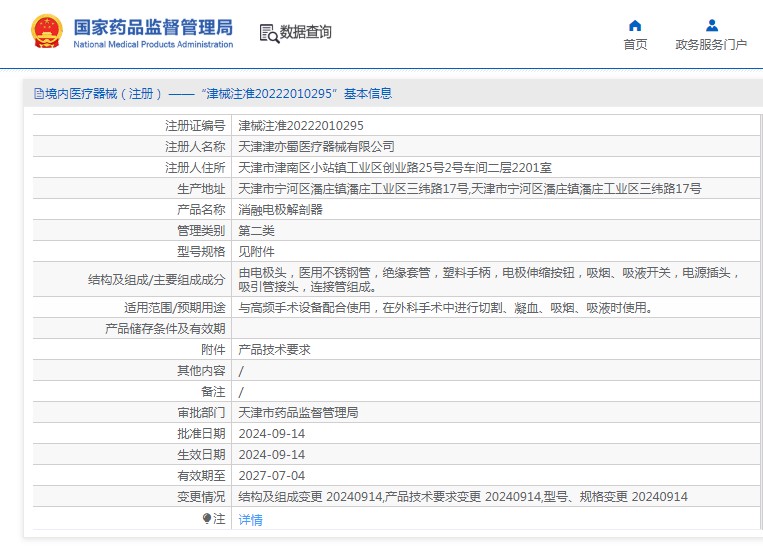Click the 变更情况 change history text
Image resolution: width=763 pixels, height=547 pixels.
(x=463, y=496)
